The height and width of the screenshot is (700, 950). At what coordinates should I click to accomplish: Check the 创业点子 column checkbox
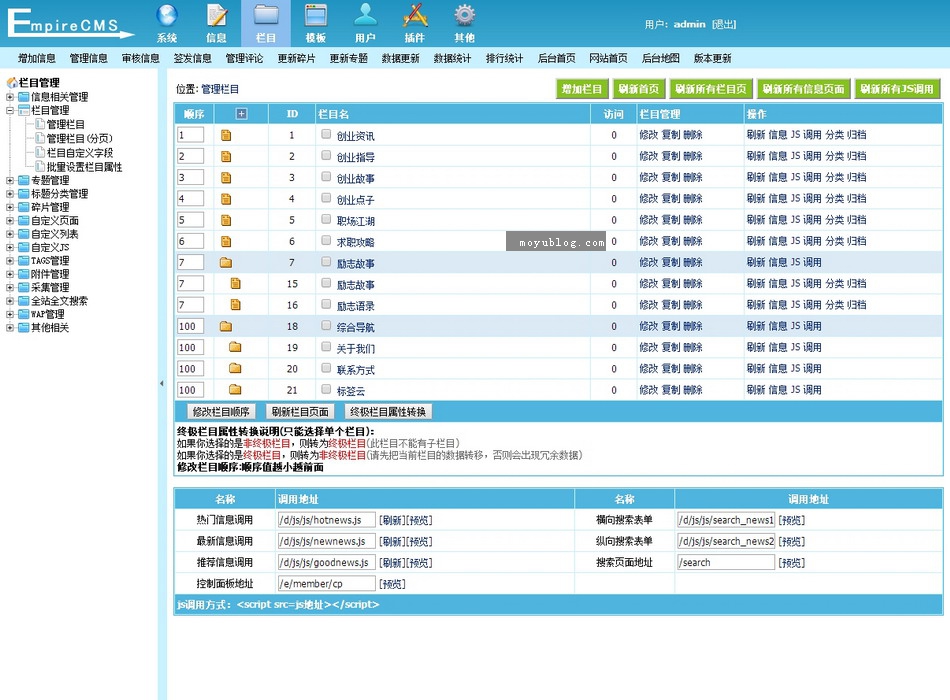click(326, 198)
